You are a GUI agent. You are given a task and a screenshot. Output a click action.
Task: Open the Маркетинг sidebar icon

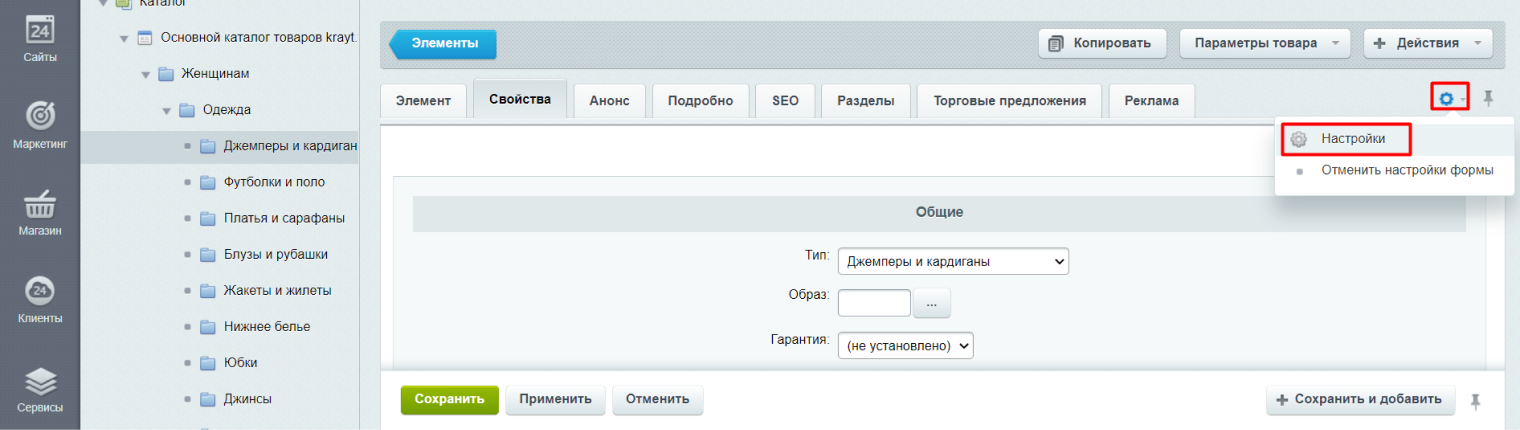point(40,122)
